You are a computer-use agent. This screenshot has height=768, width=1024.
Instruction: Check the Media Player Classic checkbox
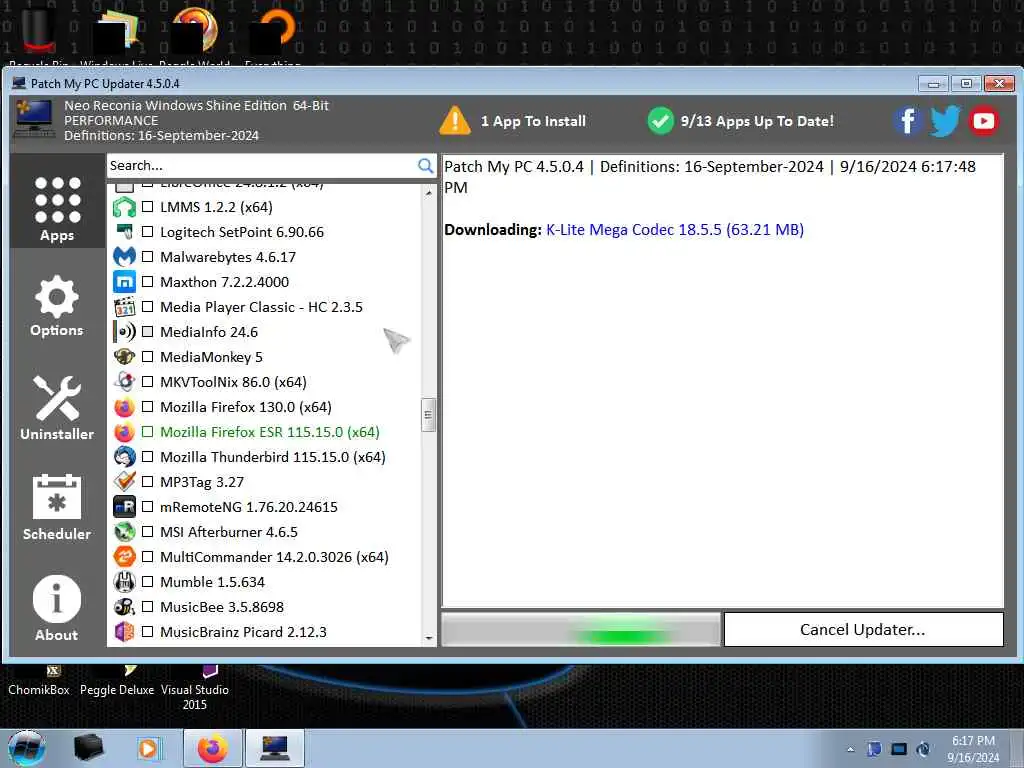tap(148, 307)
